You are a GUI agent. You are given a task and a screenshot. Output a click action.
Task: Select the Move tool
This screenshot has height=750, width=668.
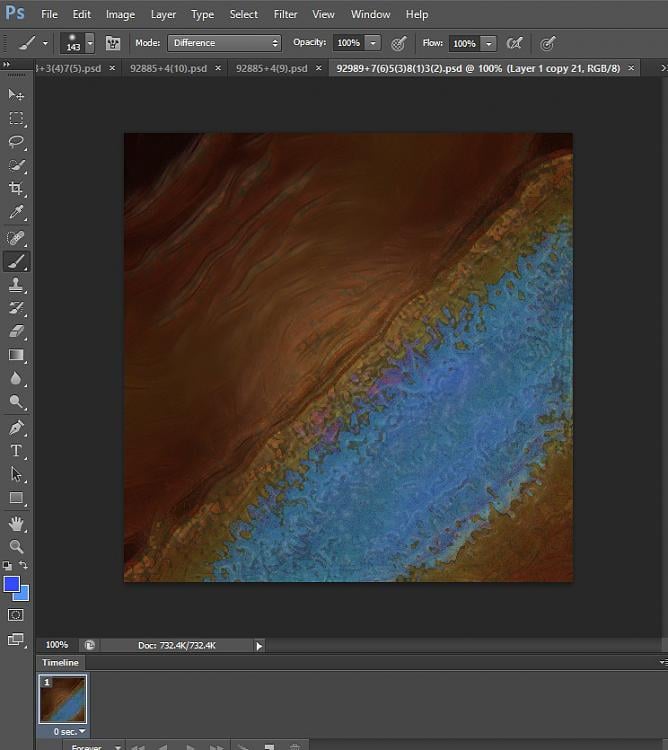16,95
